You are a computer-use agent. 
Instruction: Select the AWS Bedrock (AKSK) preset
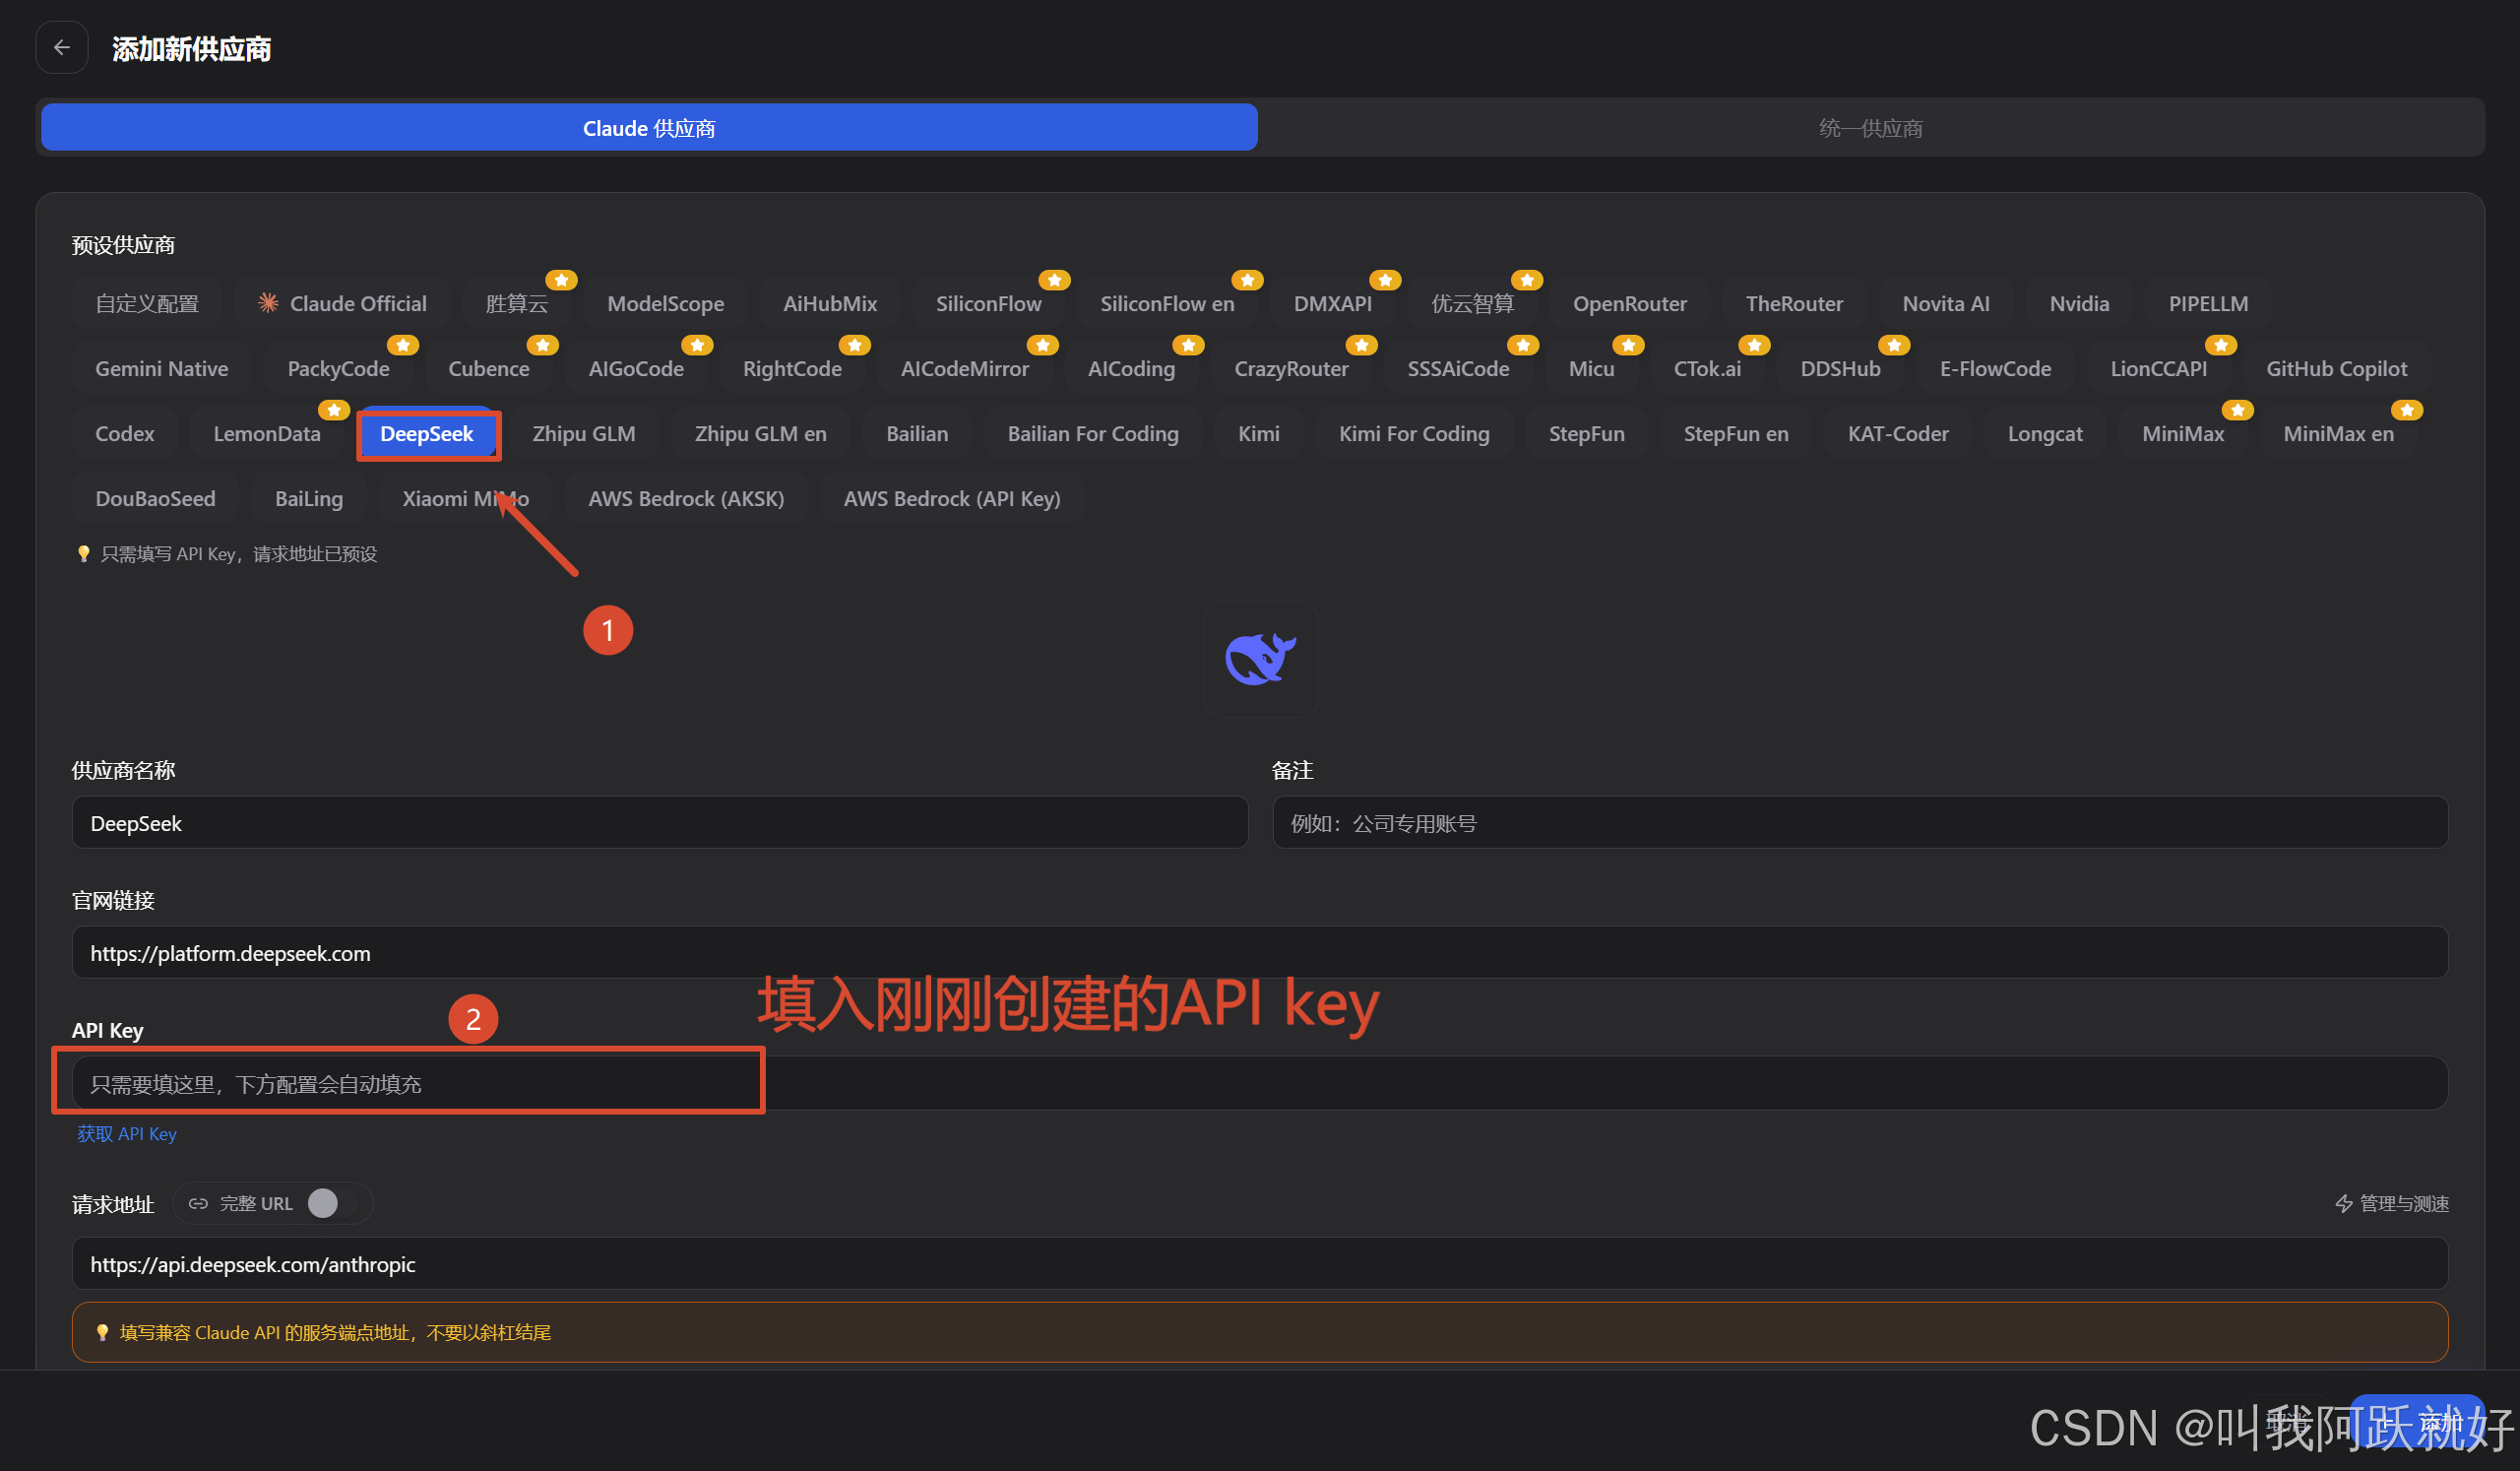click(x=686, y=498)
